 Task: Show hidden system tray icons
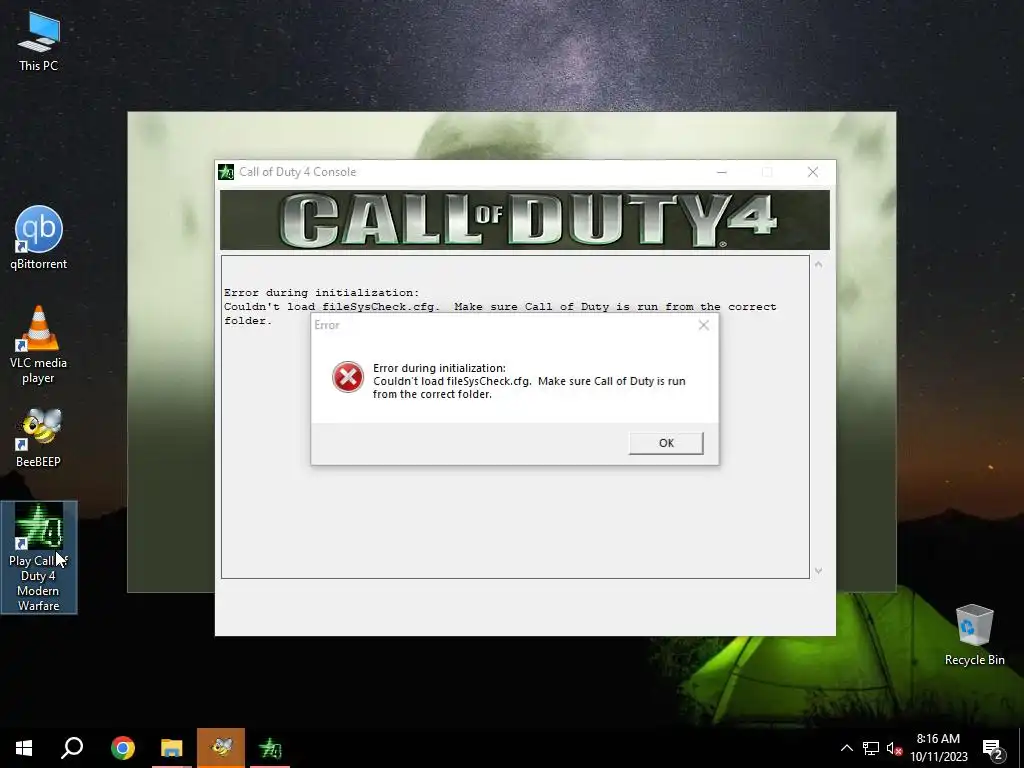(x=846, y=748)
